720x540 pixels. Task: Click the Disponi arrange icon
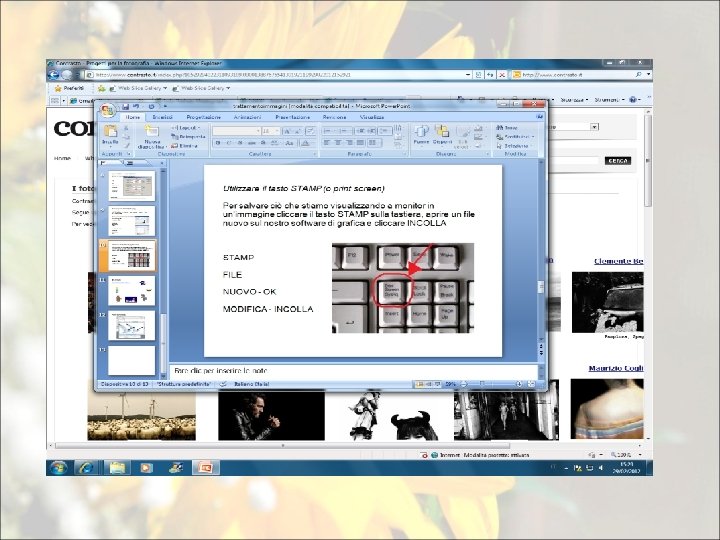pos(442,135)
